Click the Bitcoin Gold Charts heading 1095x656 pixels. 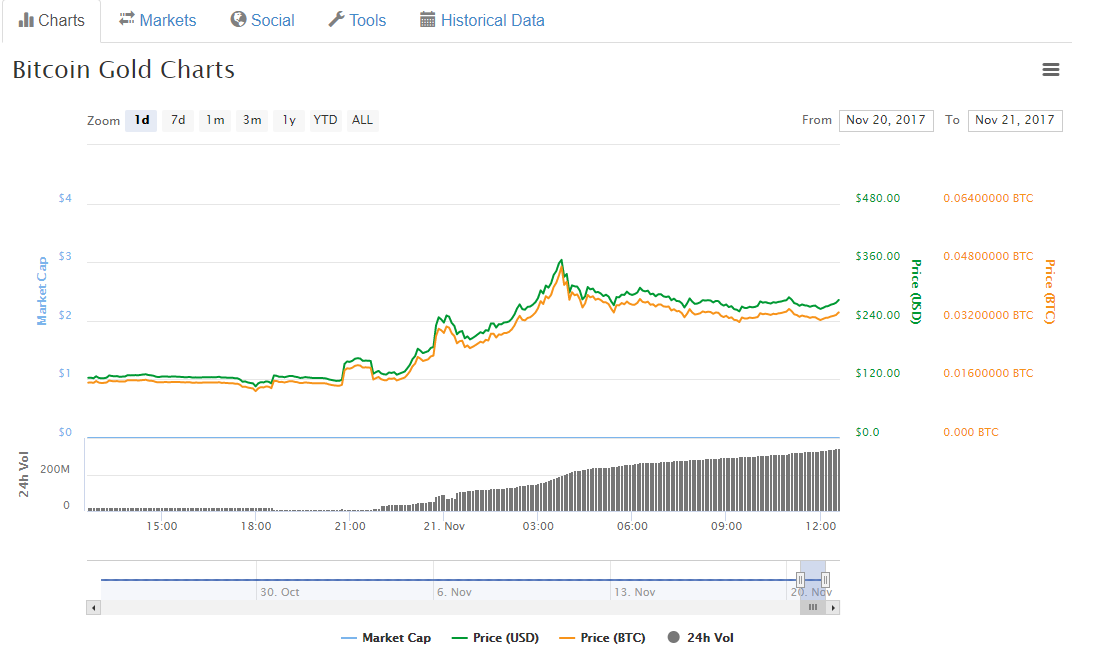[x=124, y=70]
